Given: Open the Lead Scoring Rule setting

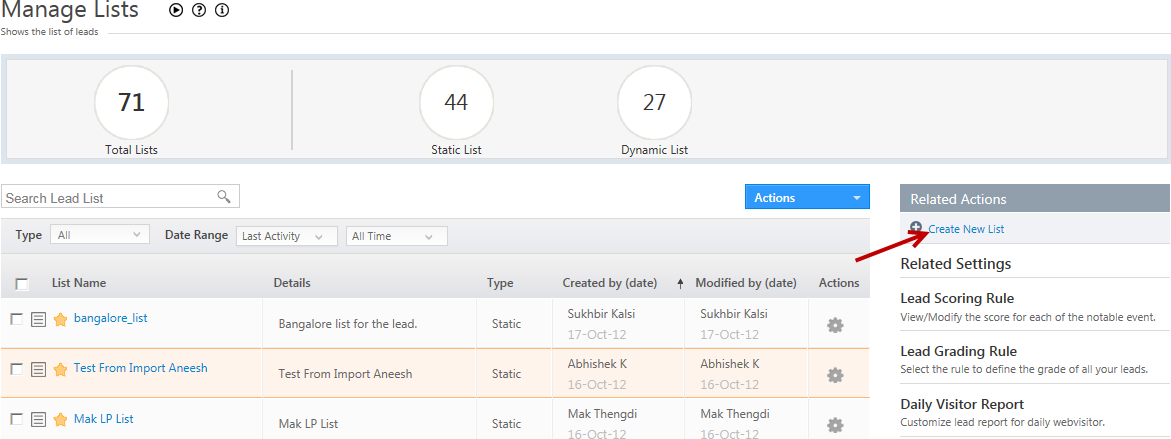Looking at the screenshot, I should (x=957, y=298).
